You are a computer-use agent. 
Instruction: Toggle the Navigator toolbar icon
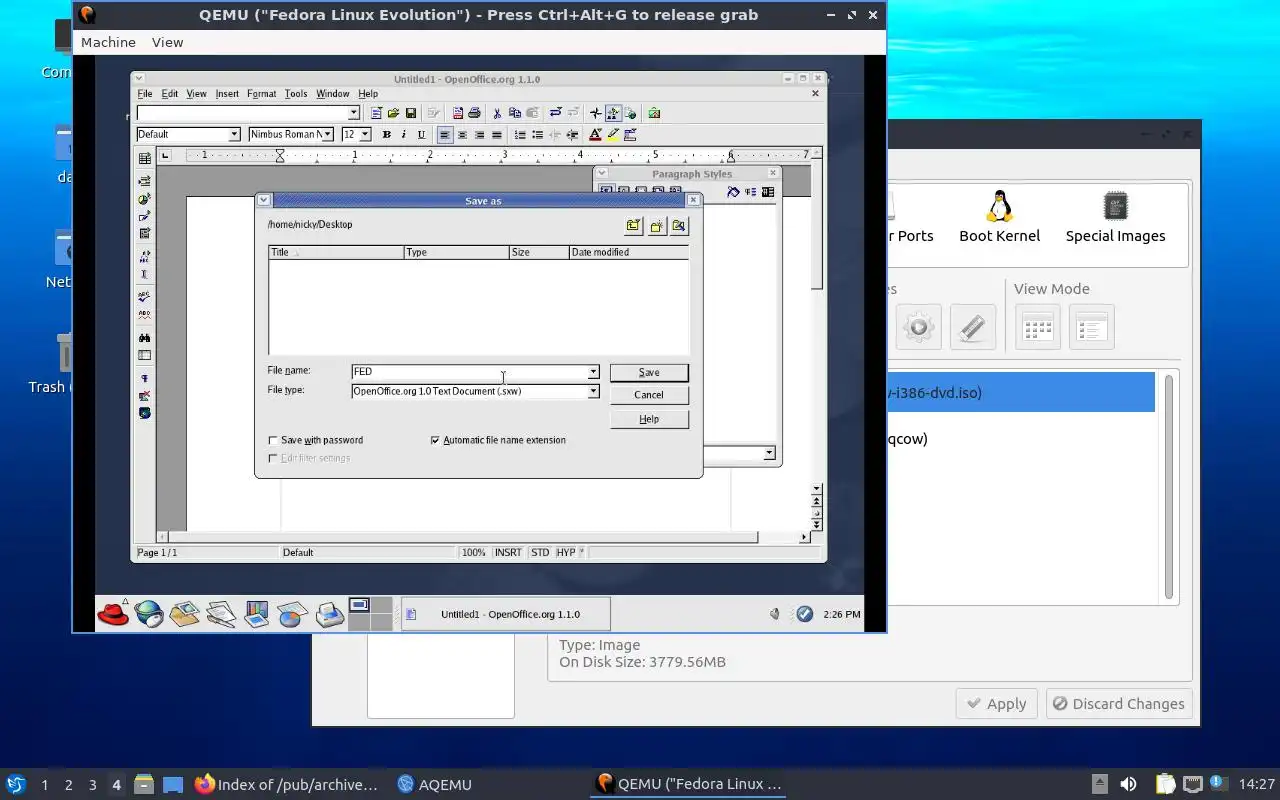[595, 113]
